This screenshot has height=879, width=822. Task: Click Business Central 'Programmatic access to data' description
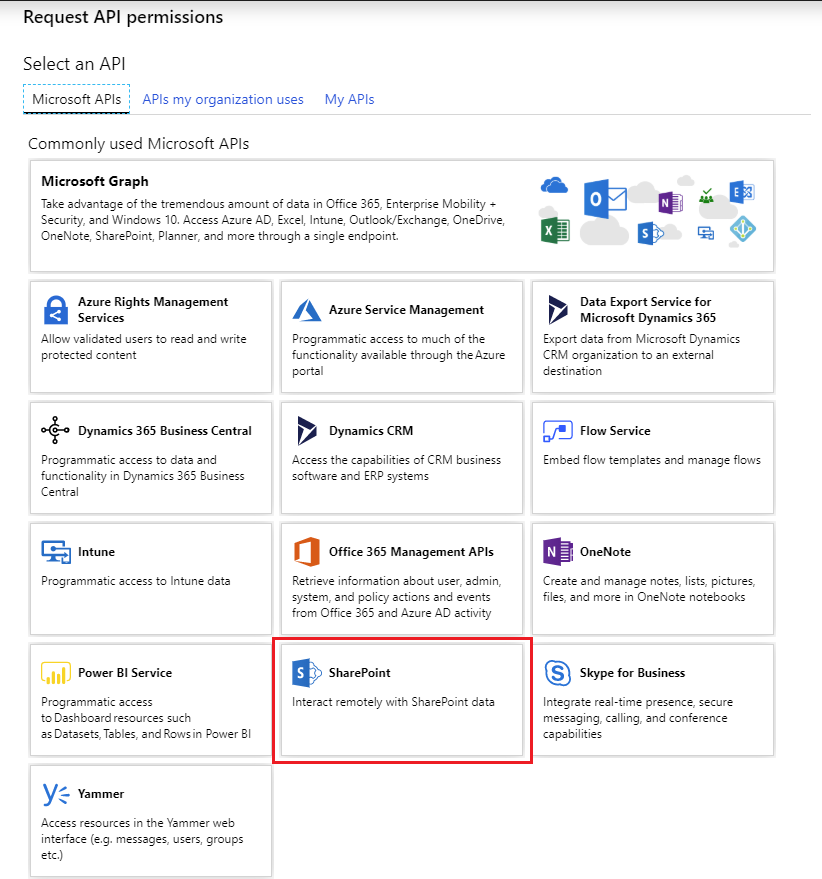tap(142, 475)
